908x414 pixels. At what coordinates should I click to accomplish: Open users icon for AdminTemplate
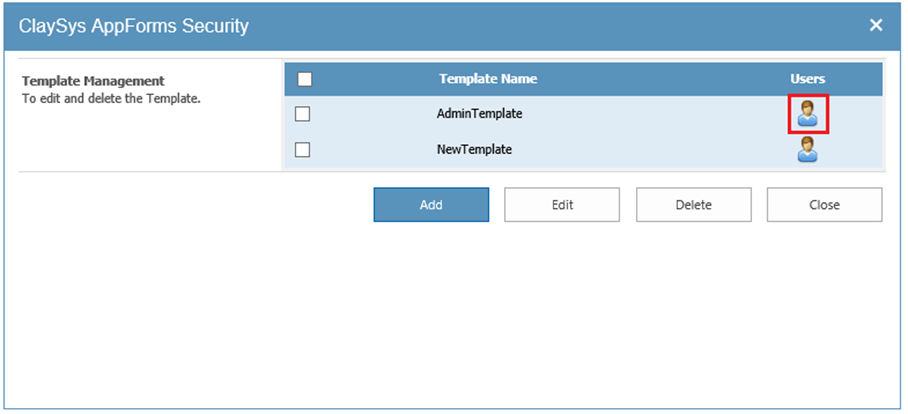click(x=808, y=114)
